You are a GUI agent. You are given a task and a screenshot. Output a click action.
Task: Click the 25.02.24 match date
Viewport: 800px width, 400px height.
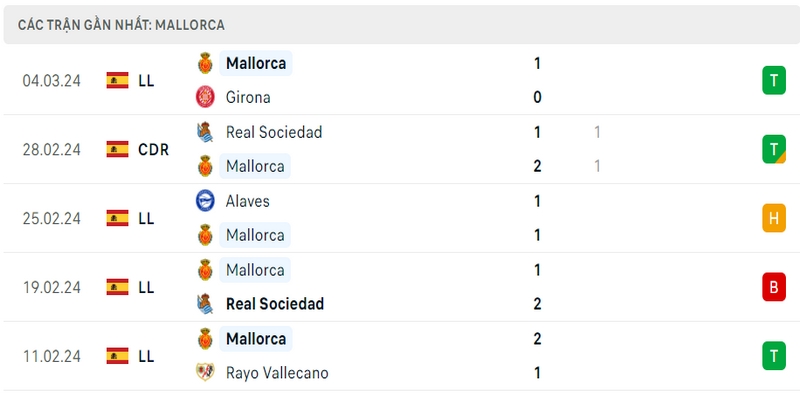52,218
